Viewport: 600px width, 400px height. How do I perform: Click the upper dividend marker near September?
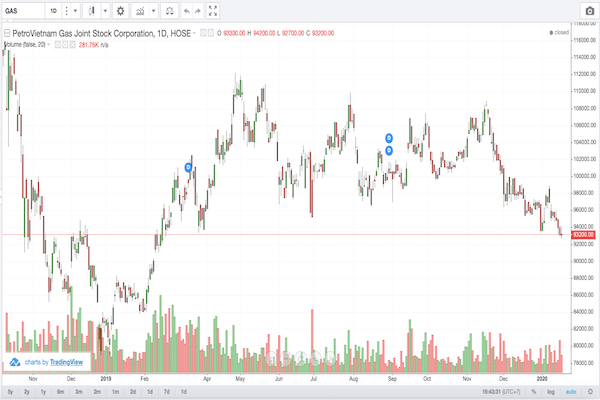[x=389, y=138]
